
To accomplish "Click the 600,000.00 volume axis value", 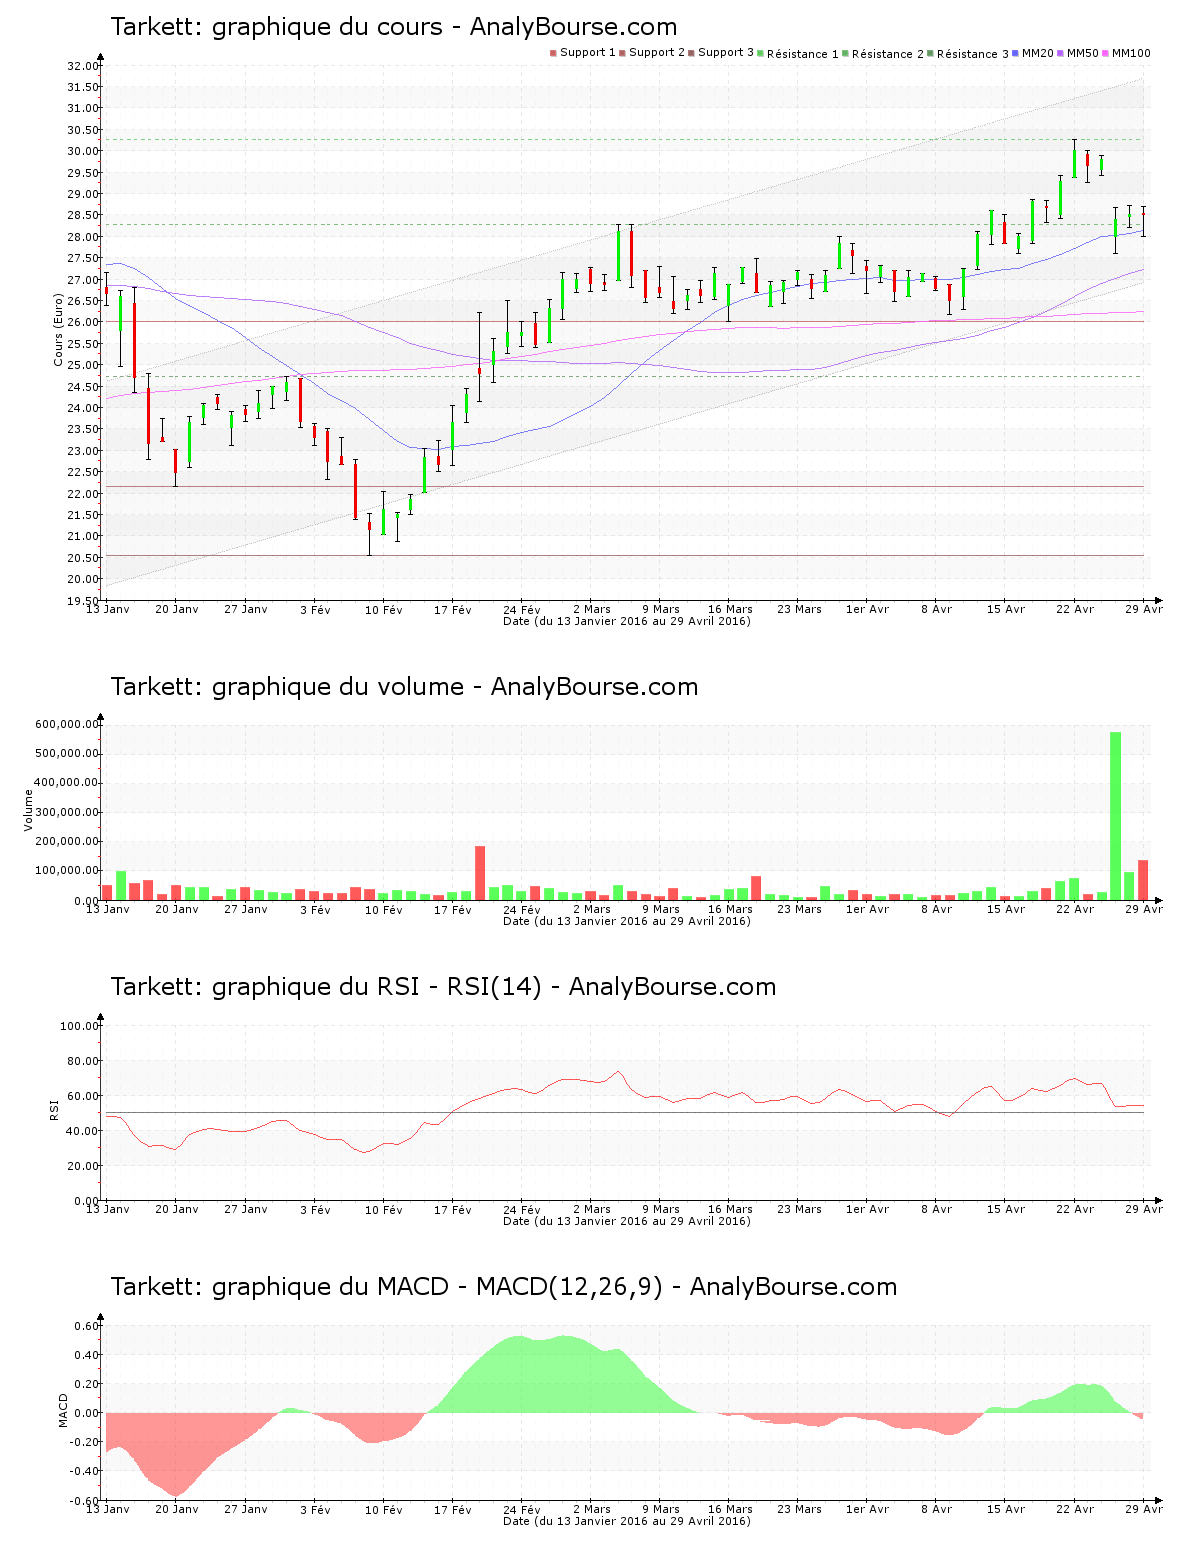I will point(66,725).
